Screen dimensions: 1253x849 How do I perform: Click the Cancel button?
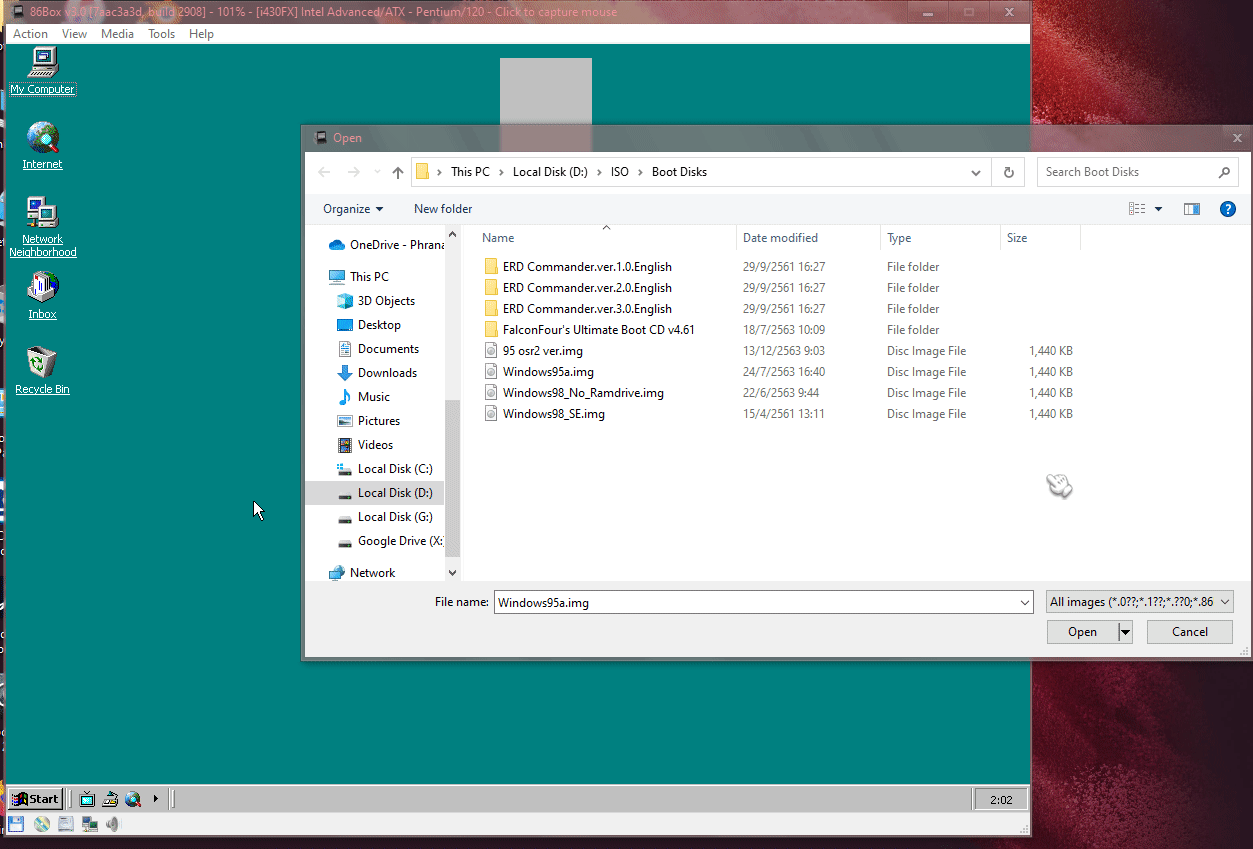click(x=1189, y=631)
